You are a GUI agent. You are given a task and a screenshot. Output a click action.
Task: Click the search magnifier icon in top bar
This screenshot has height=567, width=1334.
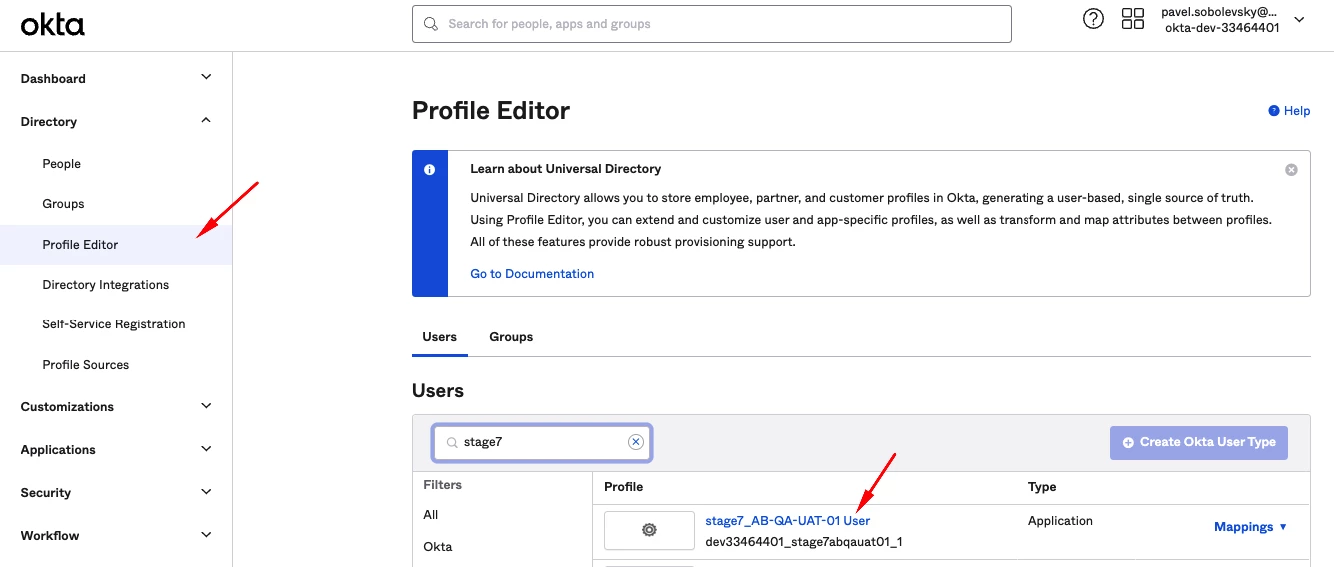click(431, 24)
